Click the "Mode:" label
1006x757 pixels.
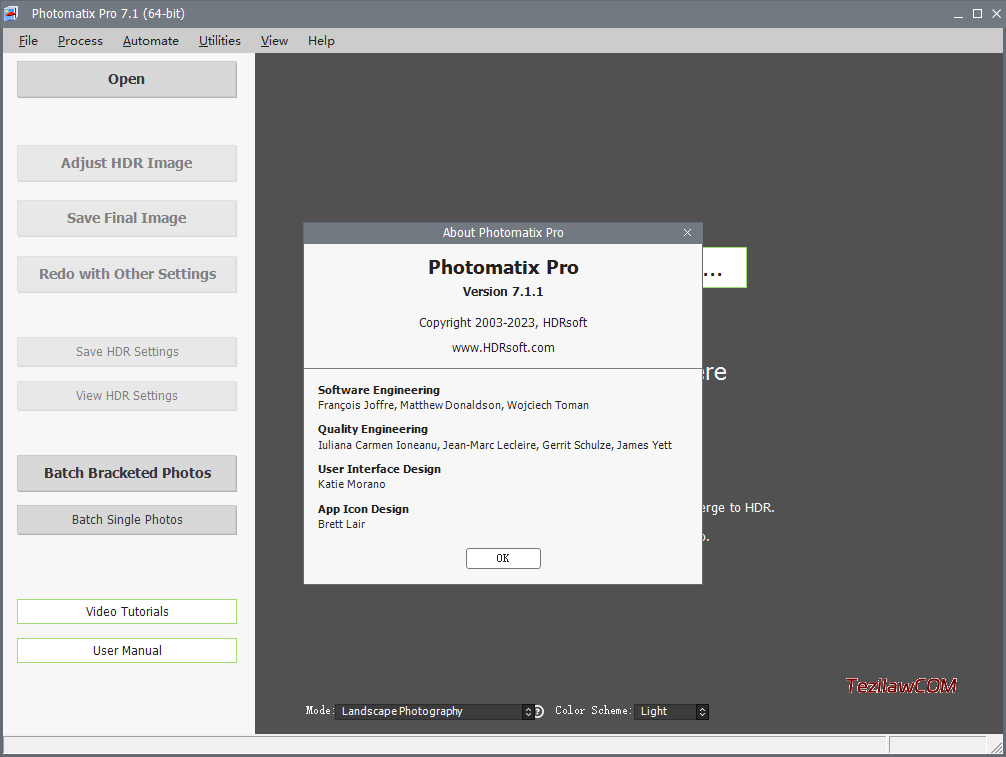point(320,711)
